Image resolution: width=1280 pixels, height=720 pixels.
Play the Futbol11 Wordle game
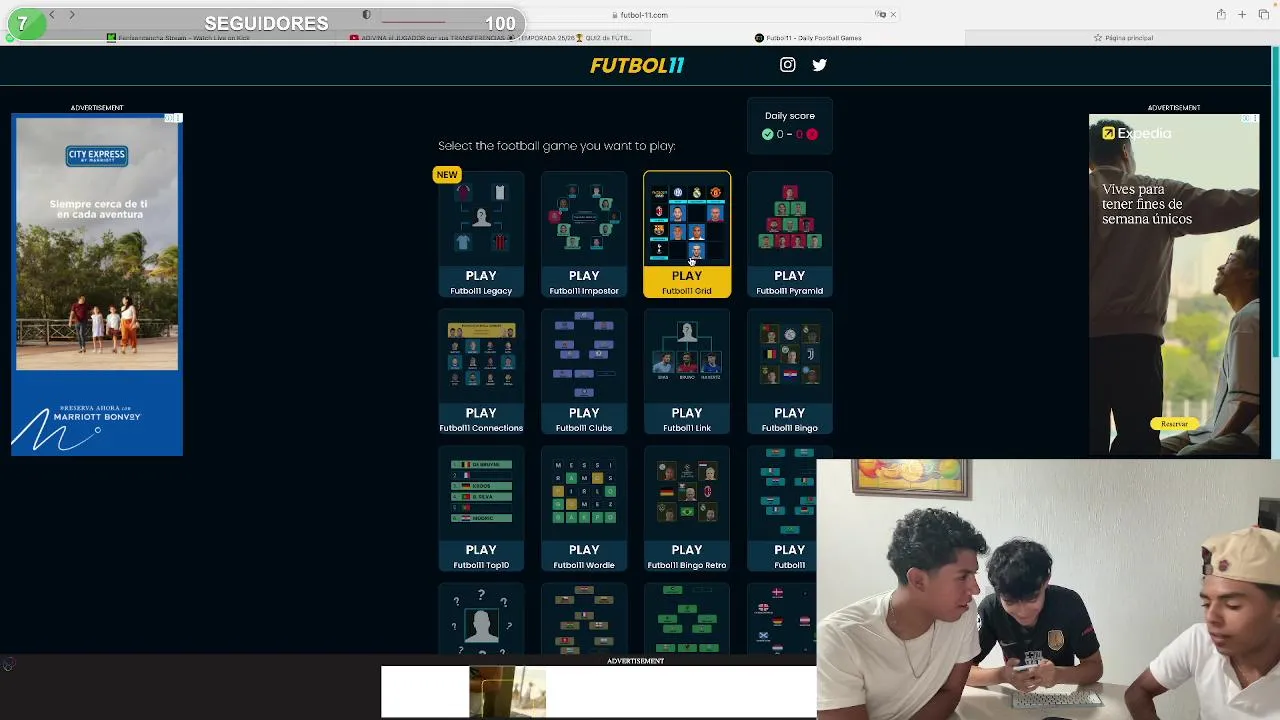584,556
